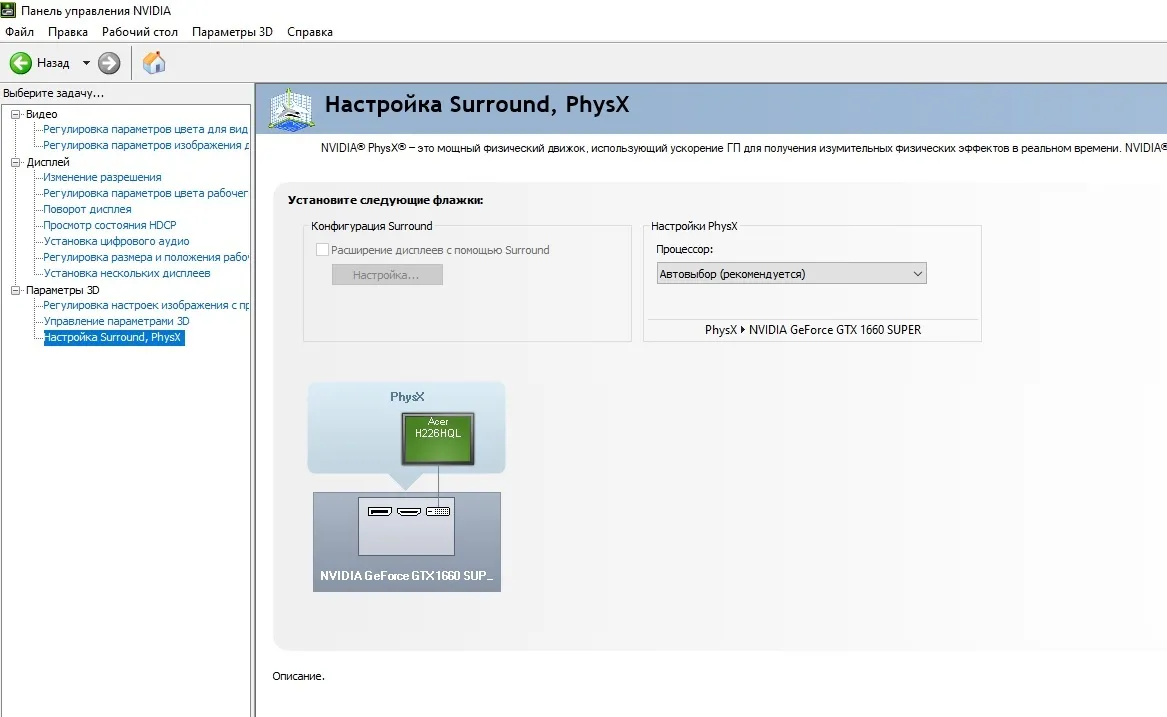Open Поворот дисплея page

[87, 209]
